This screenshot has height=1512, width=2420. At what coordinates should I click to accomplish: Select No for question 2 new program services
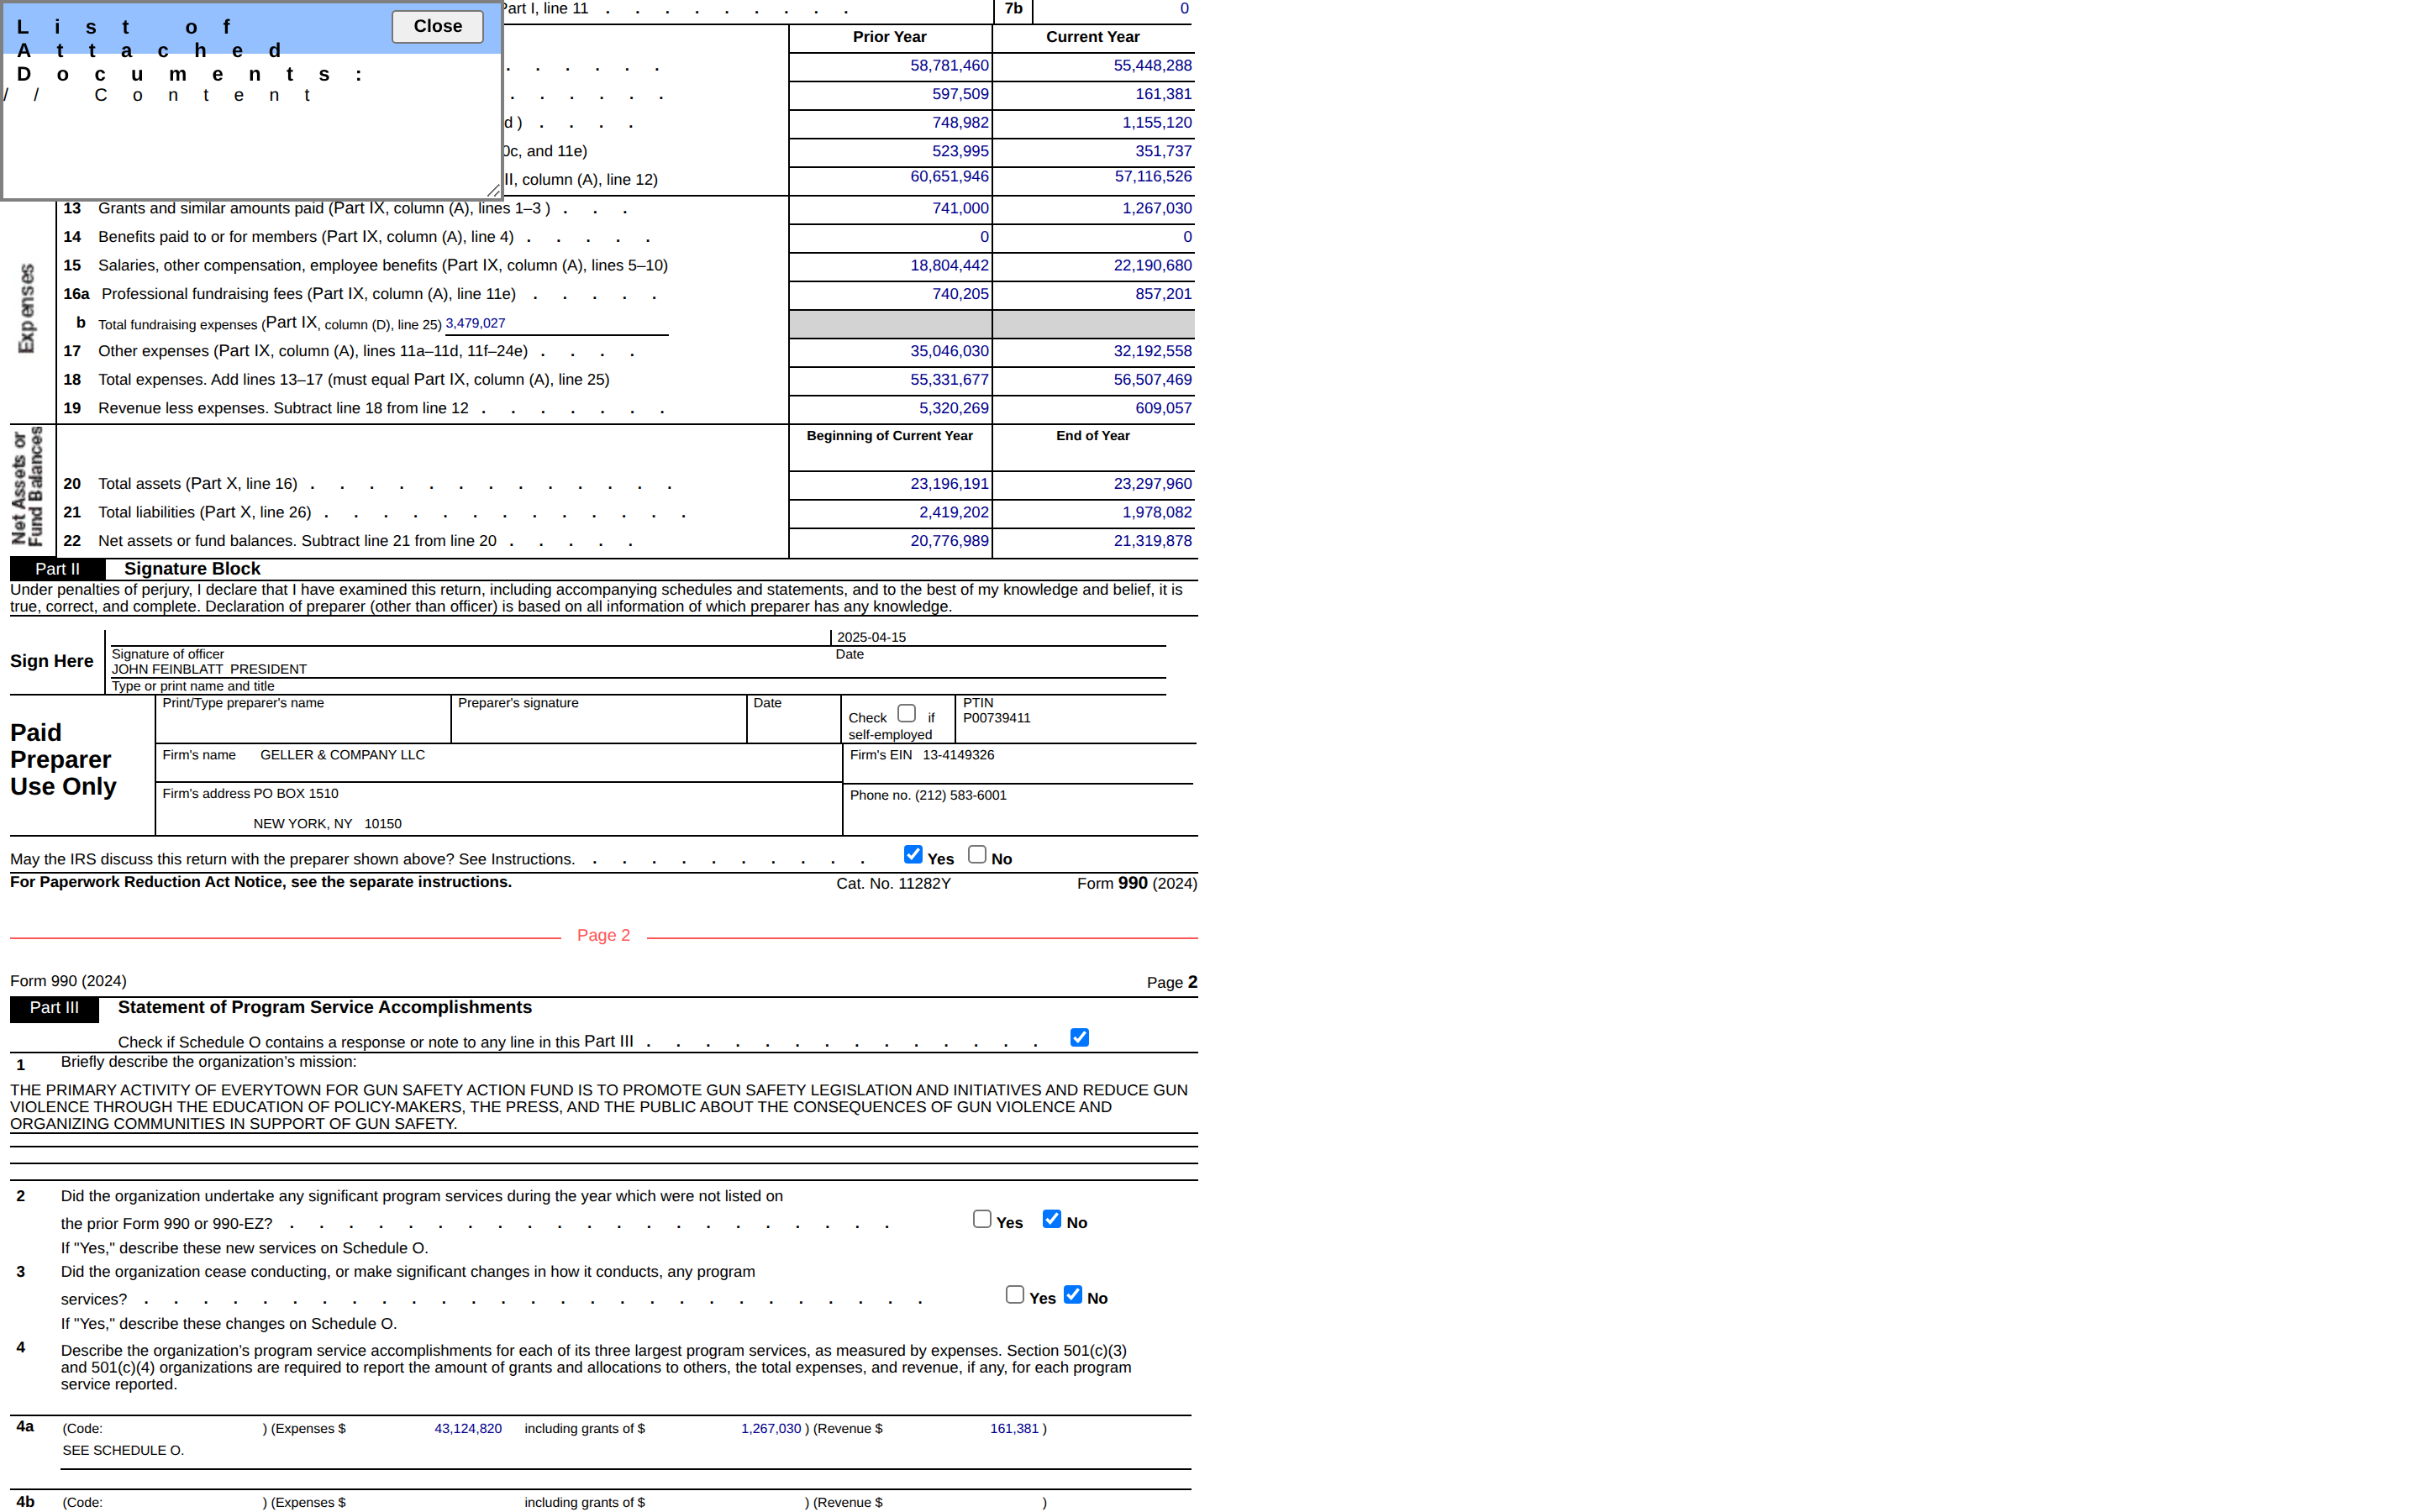pyautogui.click(x=1052, y=1219)
